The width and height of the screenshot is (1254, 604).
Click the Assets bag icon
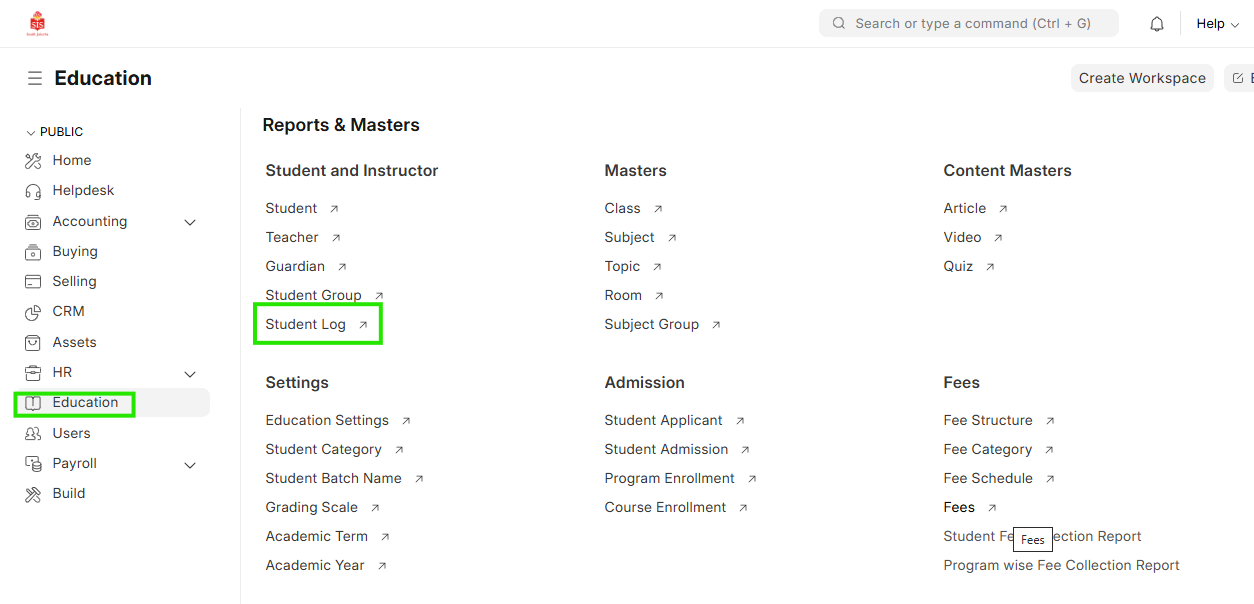(x=33, y=343)
